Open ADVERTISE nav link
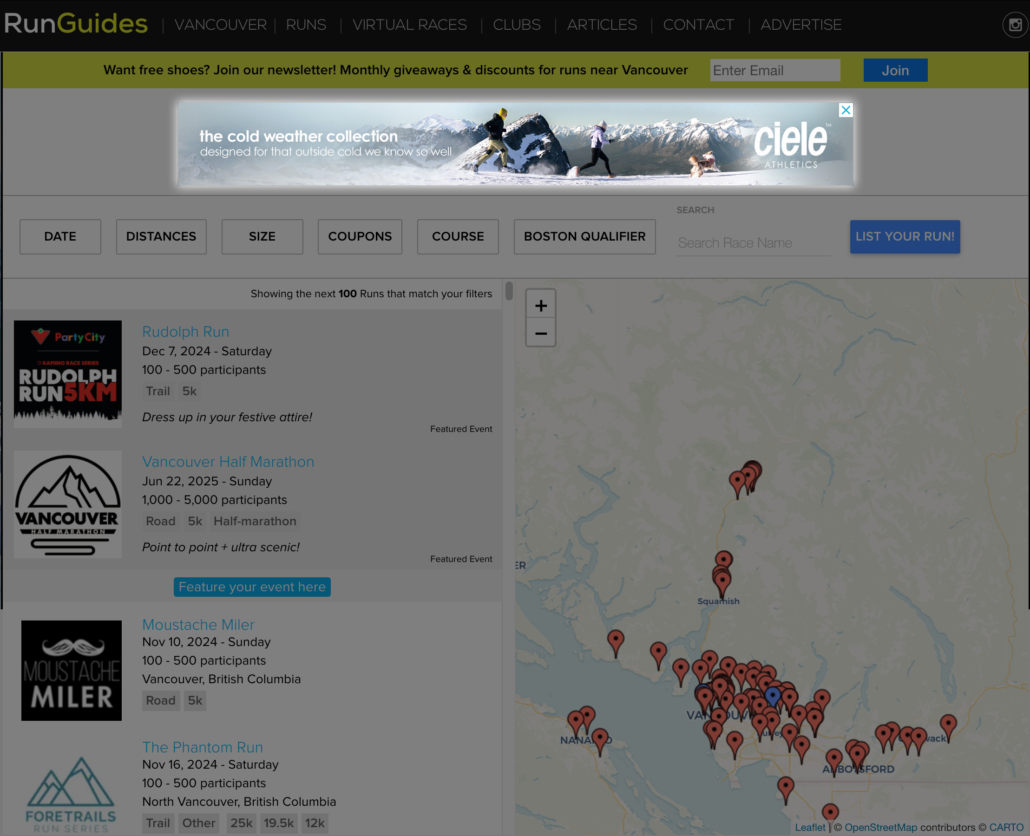The image size is (1030, 836). (801, 25)
